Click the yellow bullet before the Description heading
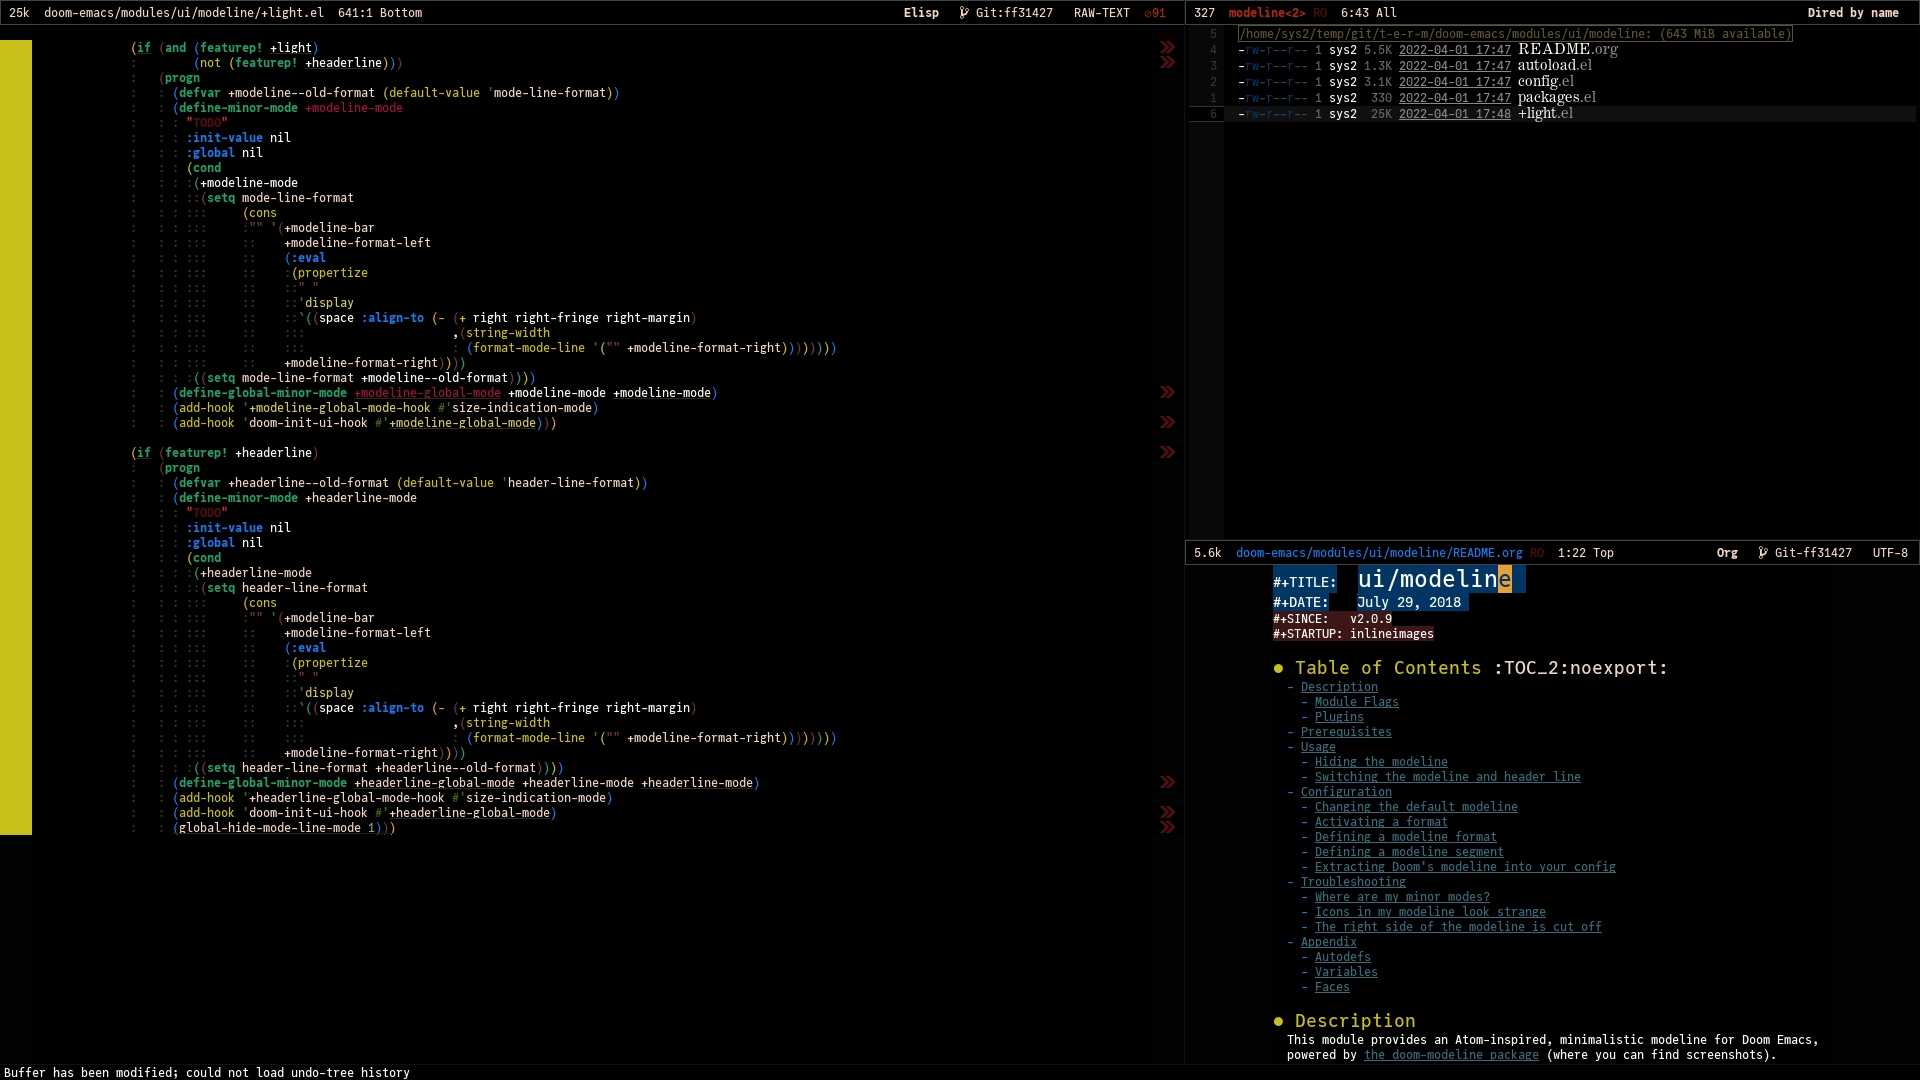This screenshot has width=1920, height=1080. click(x=1278, y=1021)
